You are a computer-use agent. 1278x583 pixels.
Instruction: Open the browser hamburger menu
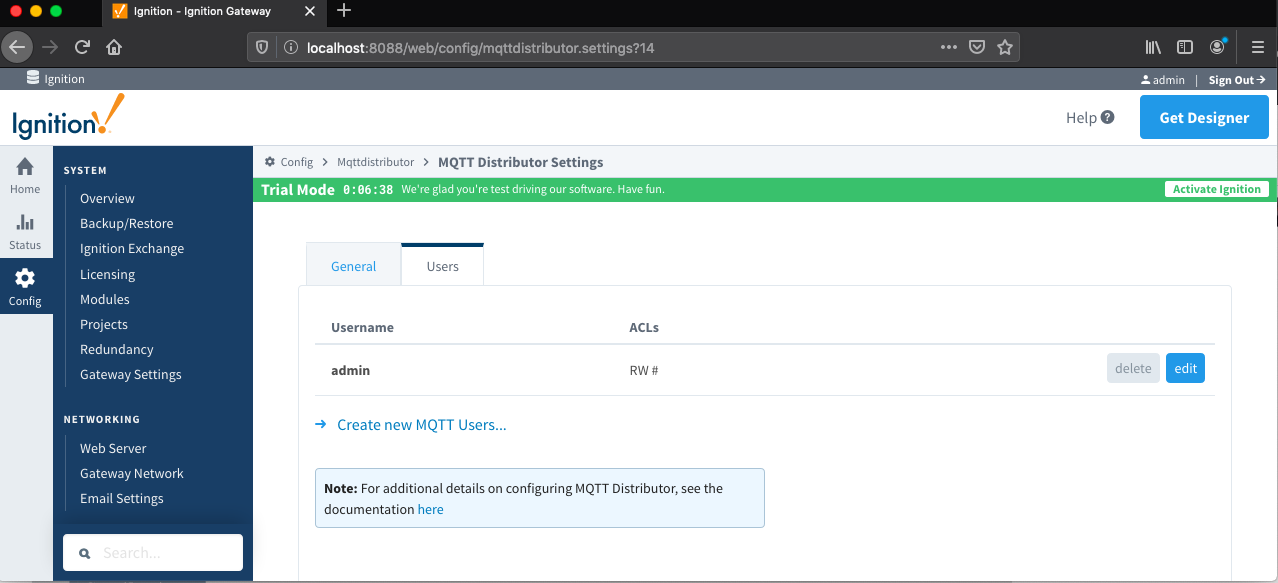(1258, 47)
